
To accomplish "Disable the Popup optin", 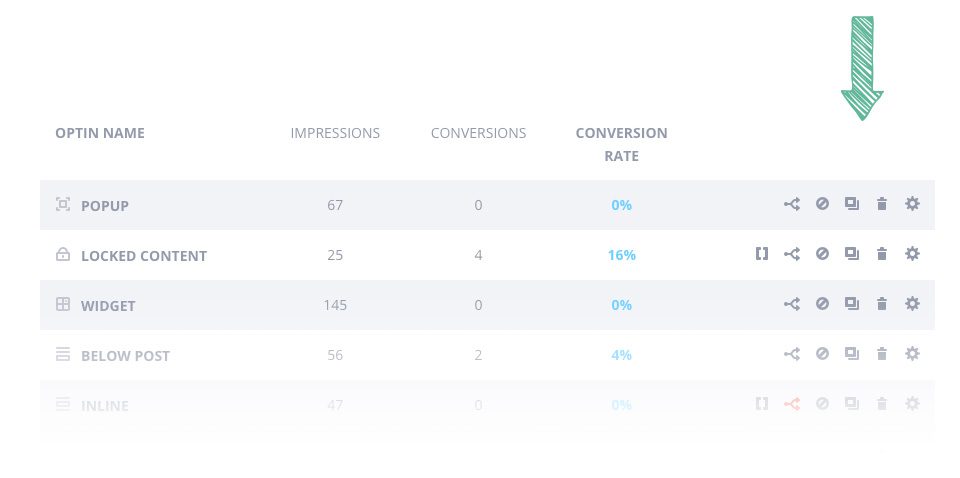I will 822,204.
